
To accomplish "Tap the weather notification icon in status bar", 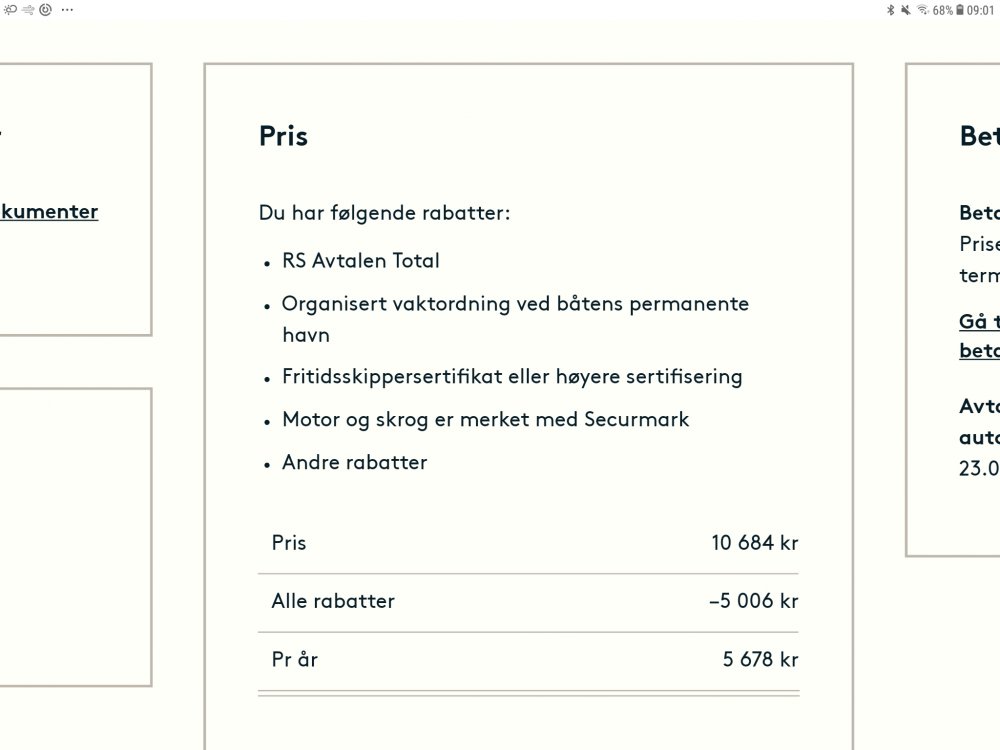I will point(10,10).
